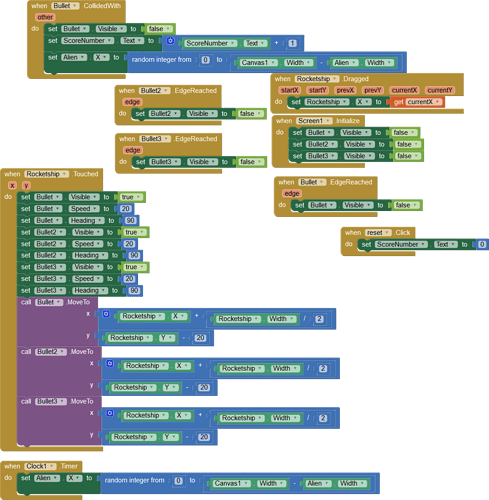Open Bullet2 dropdown in call Bullet2.MoveTo
Image resolution: width=489 pixels, height=500 pixels.
pyautogui.click(x=51, y=352)
